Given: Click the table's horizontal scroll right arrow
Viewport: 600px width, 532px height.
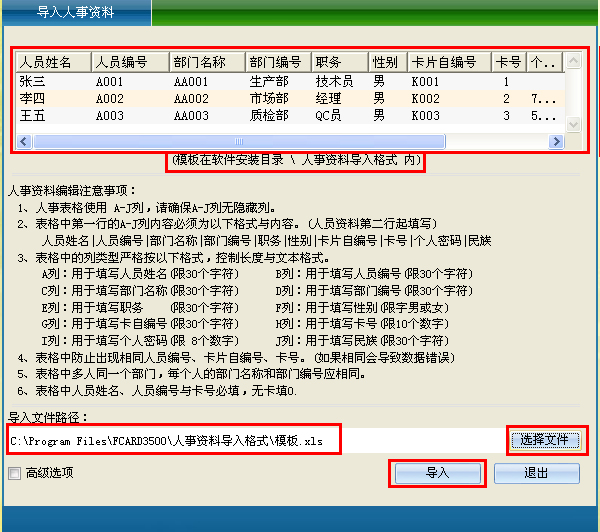Looking at the screenshot, I should [556, 142].
